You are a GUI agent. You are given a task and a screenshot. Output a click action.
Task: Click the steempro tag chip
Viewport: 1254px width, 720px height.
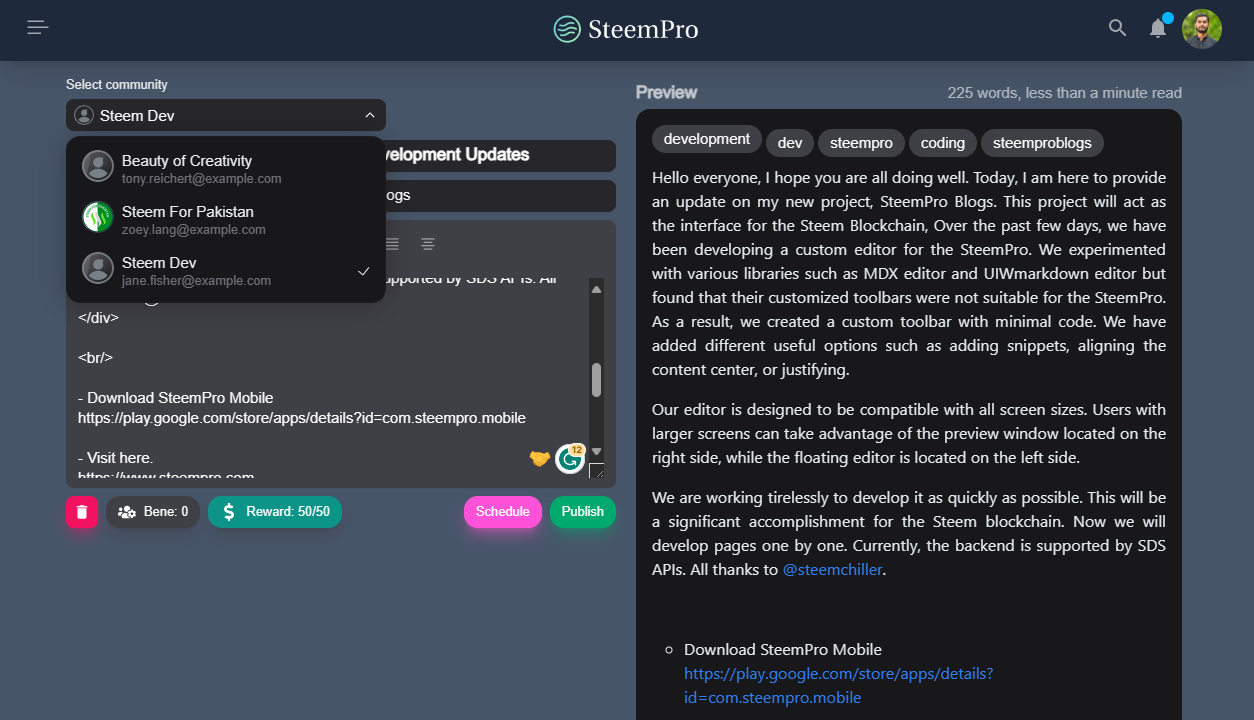[x=861, y=143]
